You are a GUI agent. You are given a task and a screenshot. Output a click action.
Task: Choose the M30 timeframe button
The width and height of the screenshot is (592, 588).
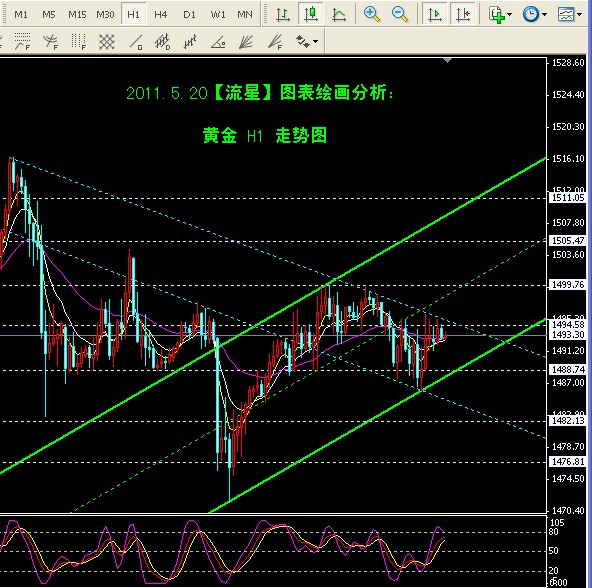(105, 14)
